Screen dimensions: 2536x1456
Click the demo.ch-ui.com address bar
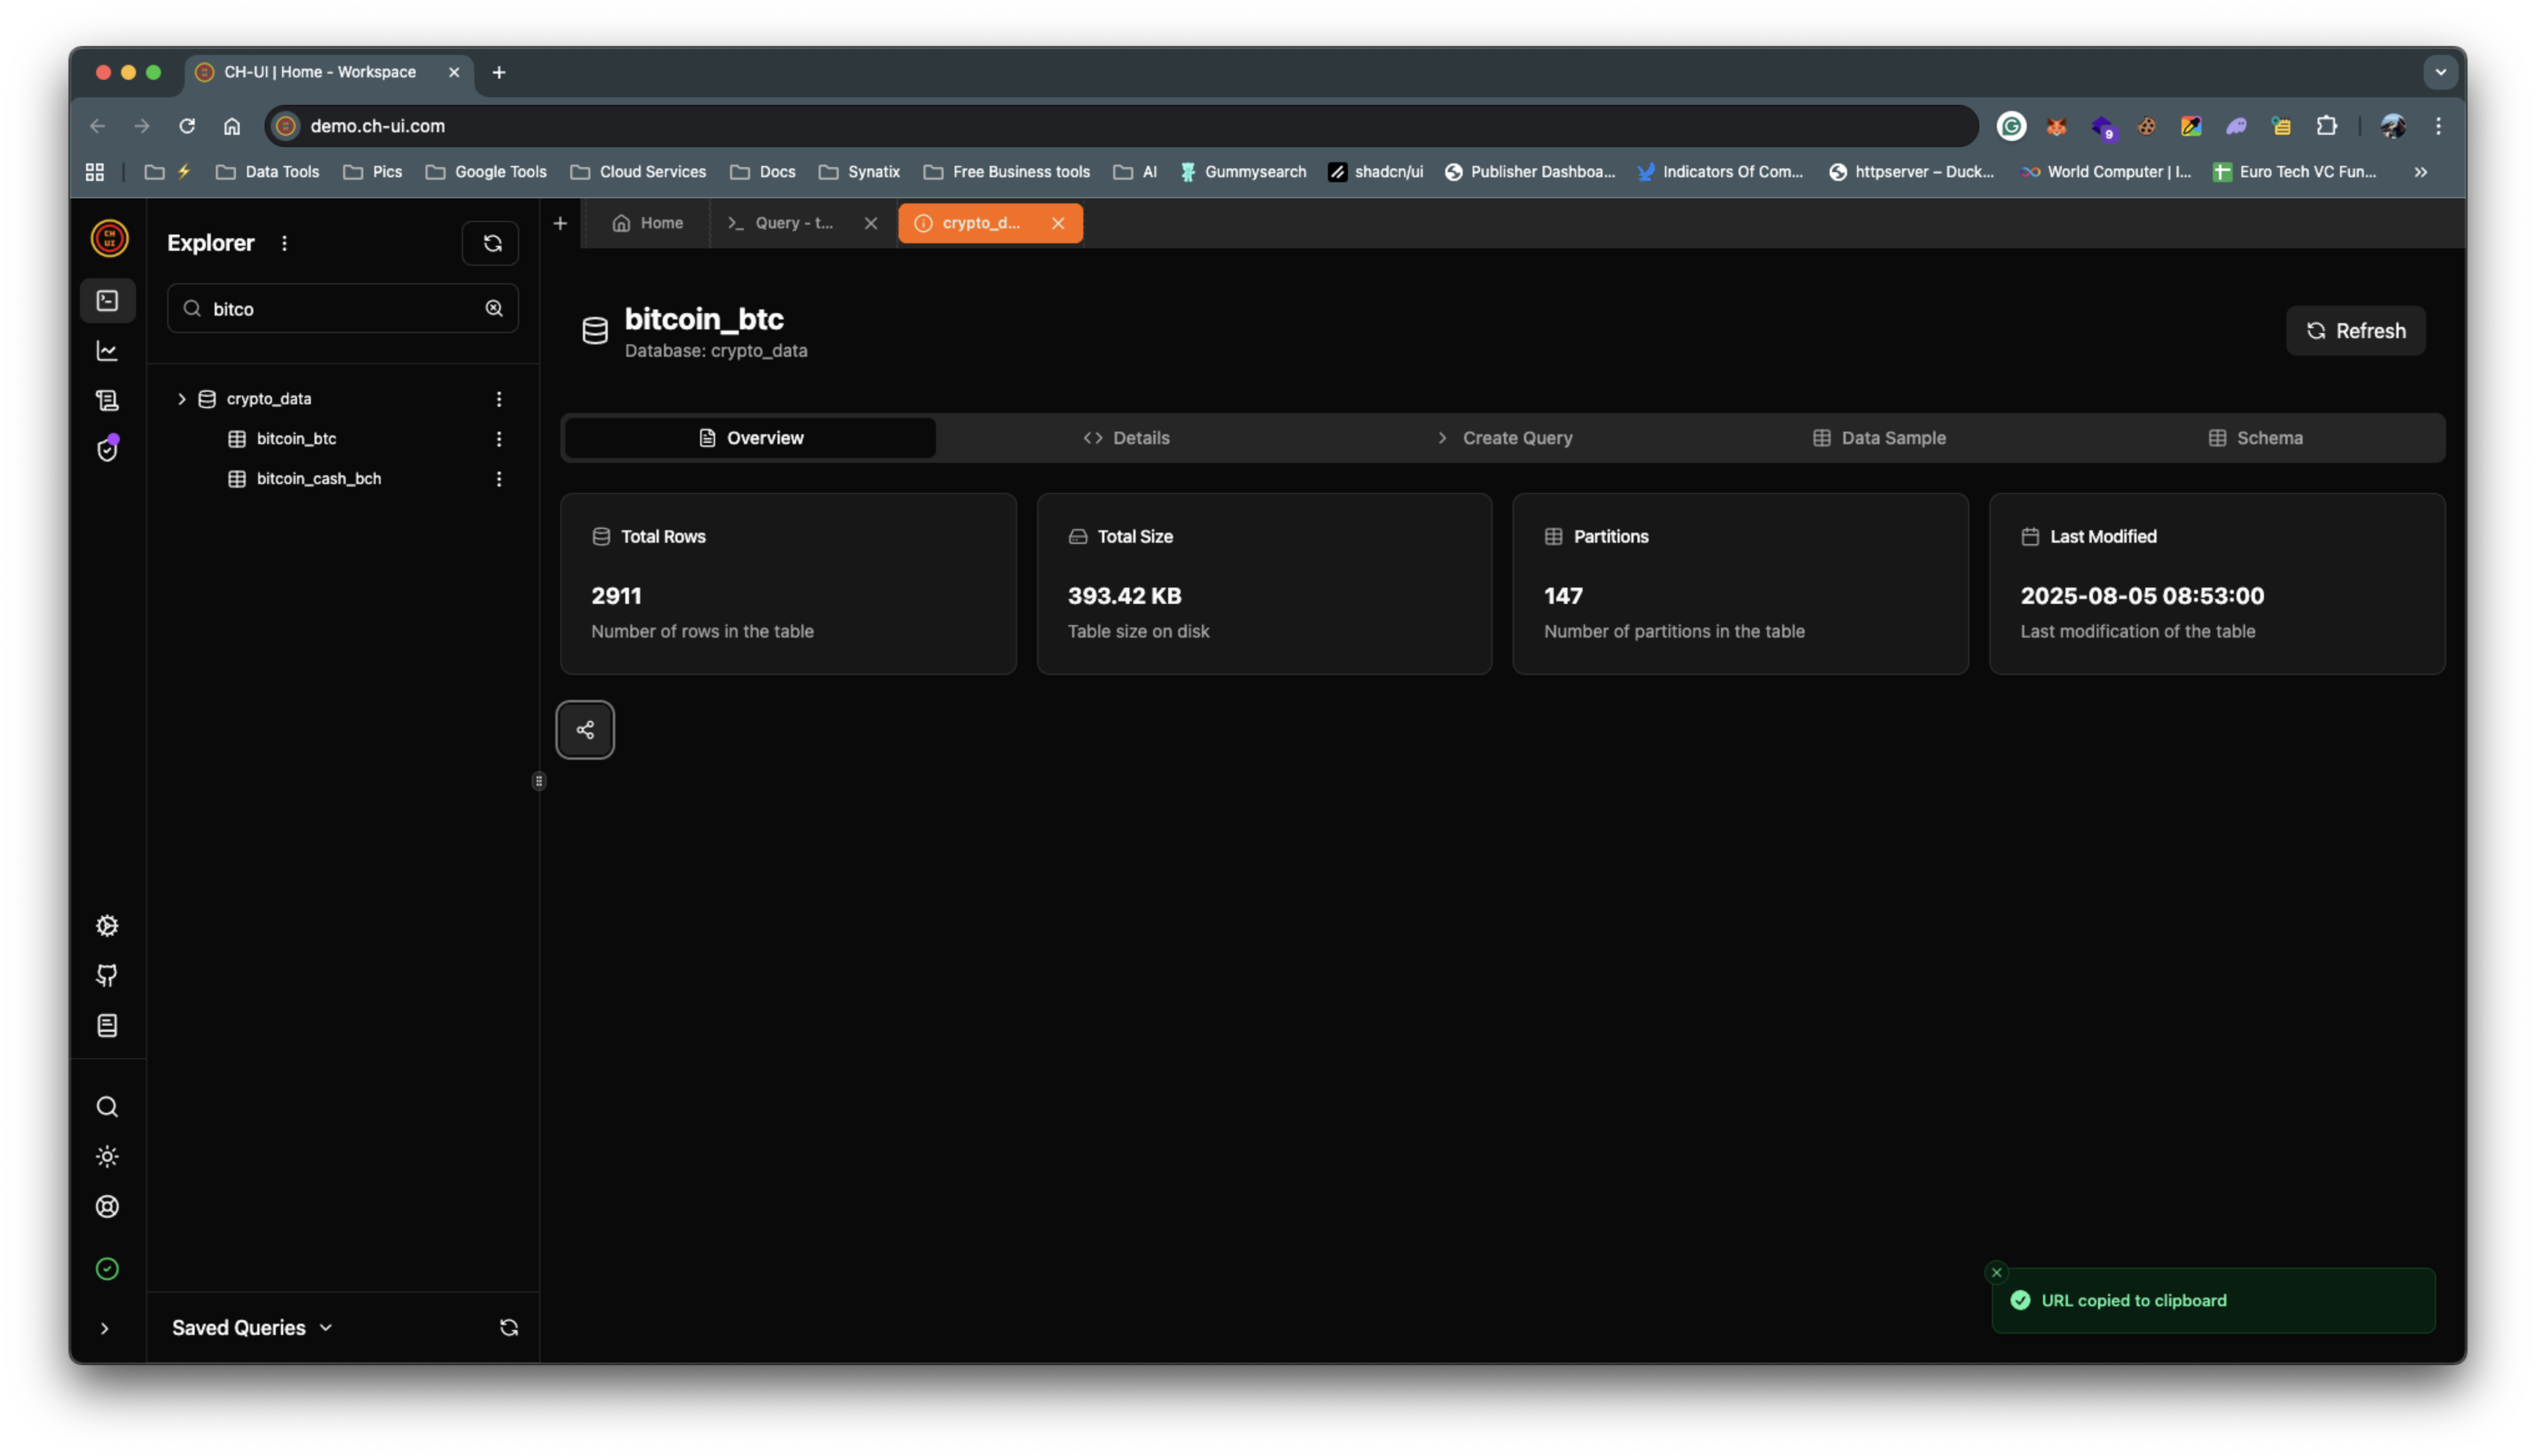[1122, 126]
